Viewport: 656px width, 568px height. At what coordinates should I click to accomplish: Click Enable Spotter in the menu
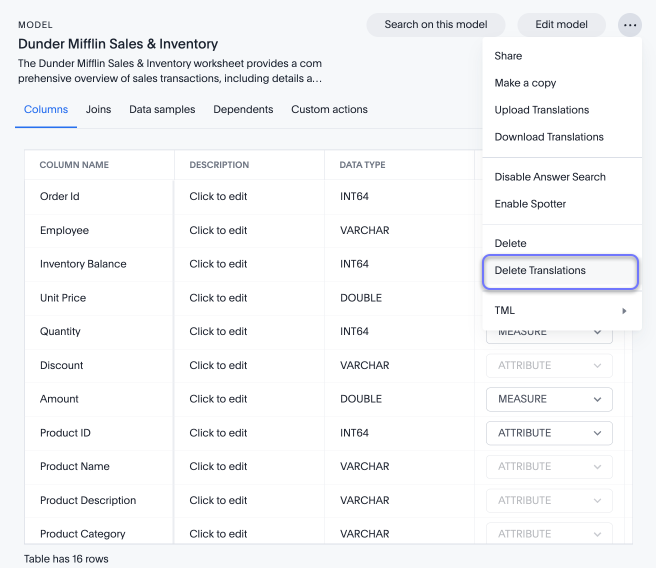coord(530,204)
